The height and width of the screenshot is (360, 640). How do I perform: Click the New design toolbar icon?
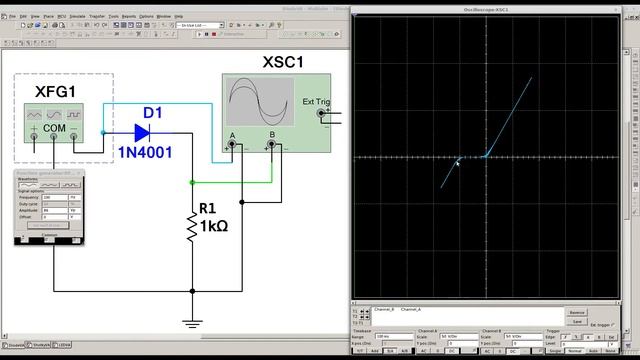point(23,25)
